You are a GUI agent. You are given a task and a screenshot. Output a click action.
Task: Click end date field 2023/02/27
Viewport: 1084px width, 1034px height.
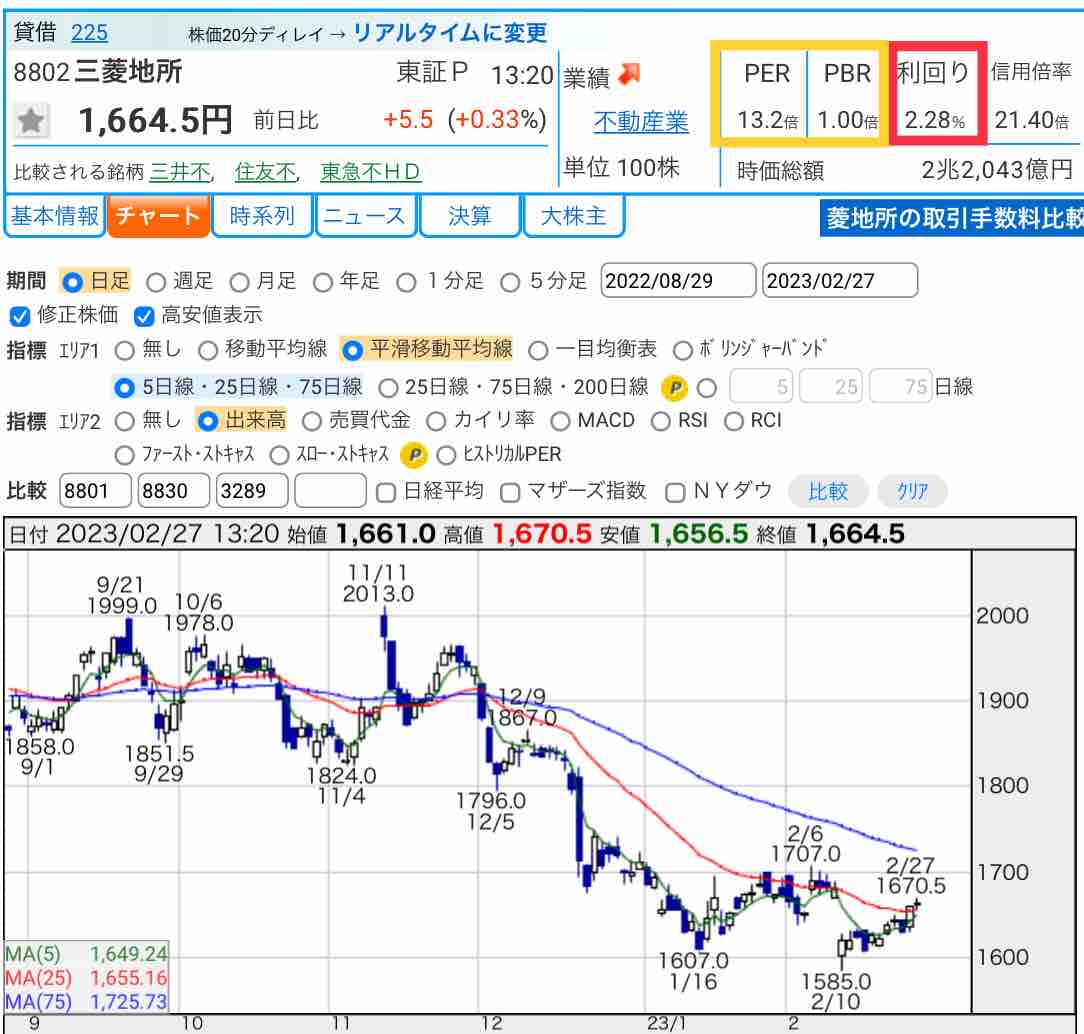pos(840,281)
